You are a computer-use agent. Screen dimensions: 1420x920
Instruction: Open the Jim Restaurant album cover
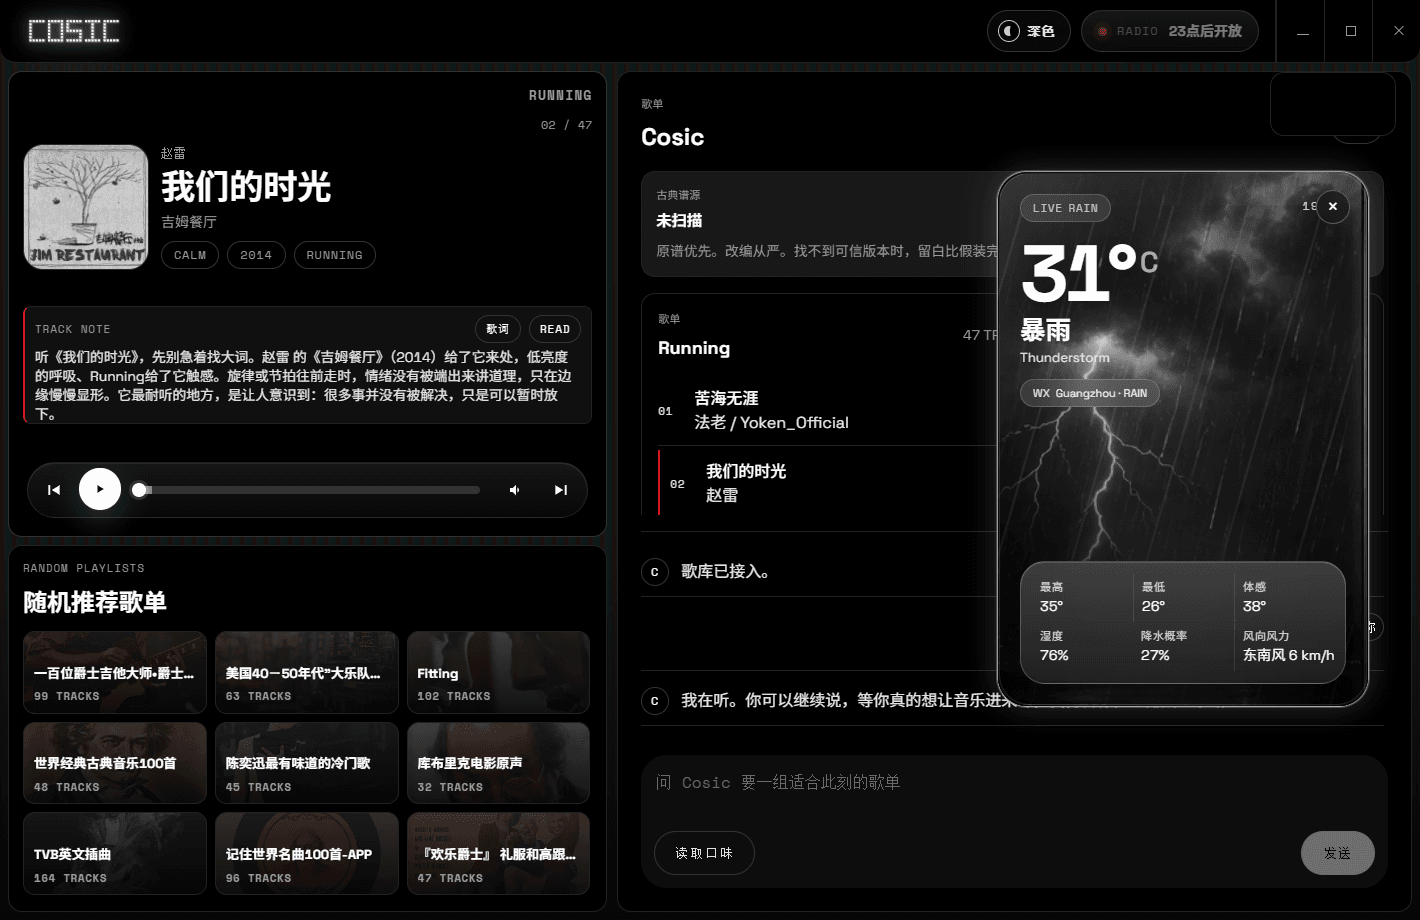click(86, 207)
